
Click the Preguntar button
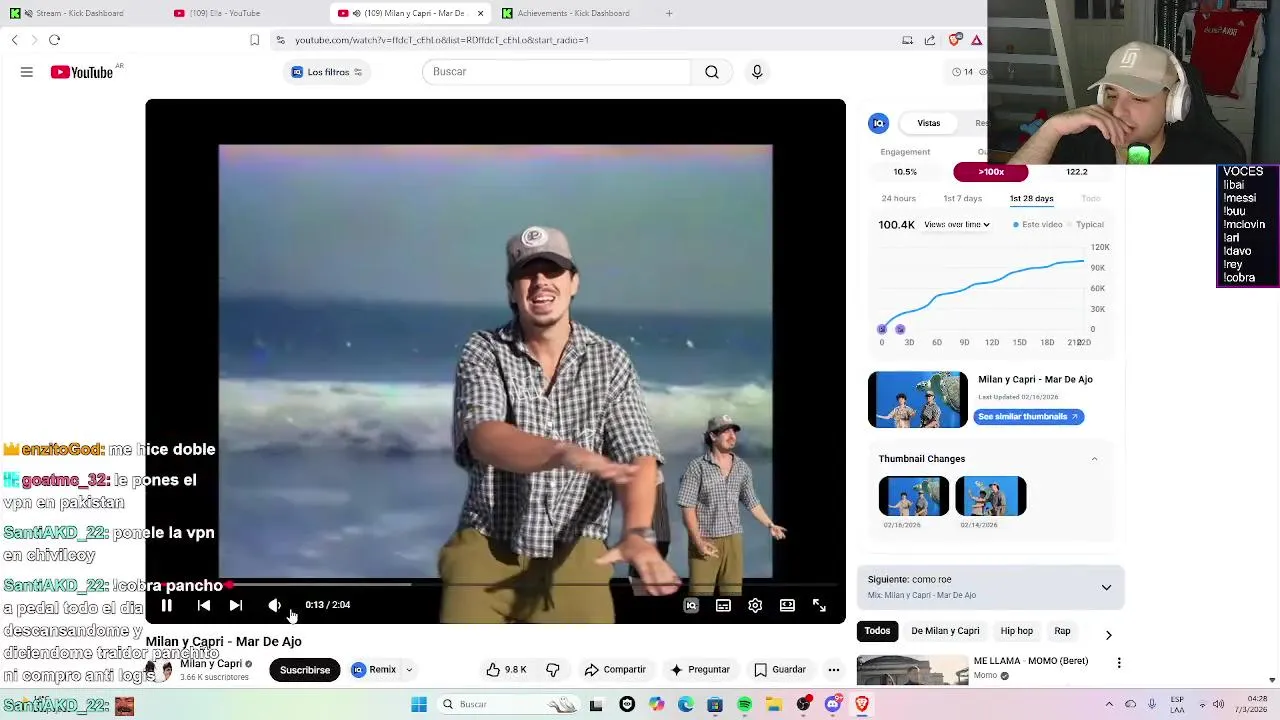tap(700, 670)
